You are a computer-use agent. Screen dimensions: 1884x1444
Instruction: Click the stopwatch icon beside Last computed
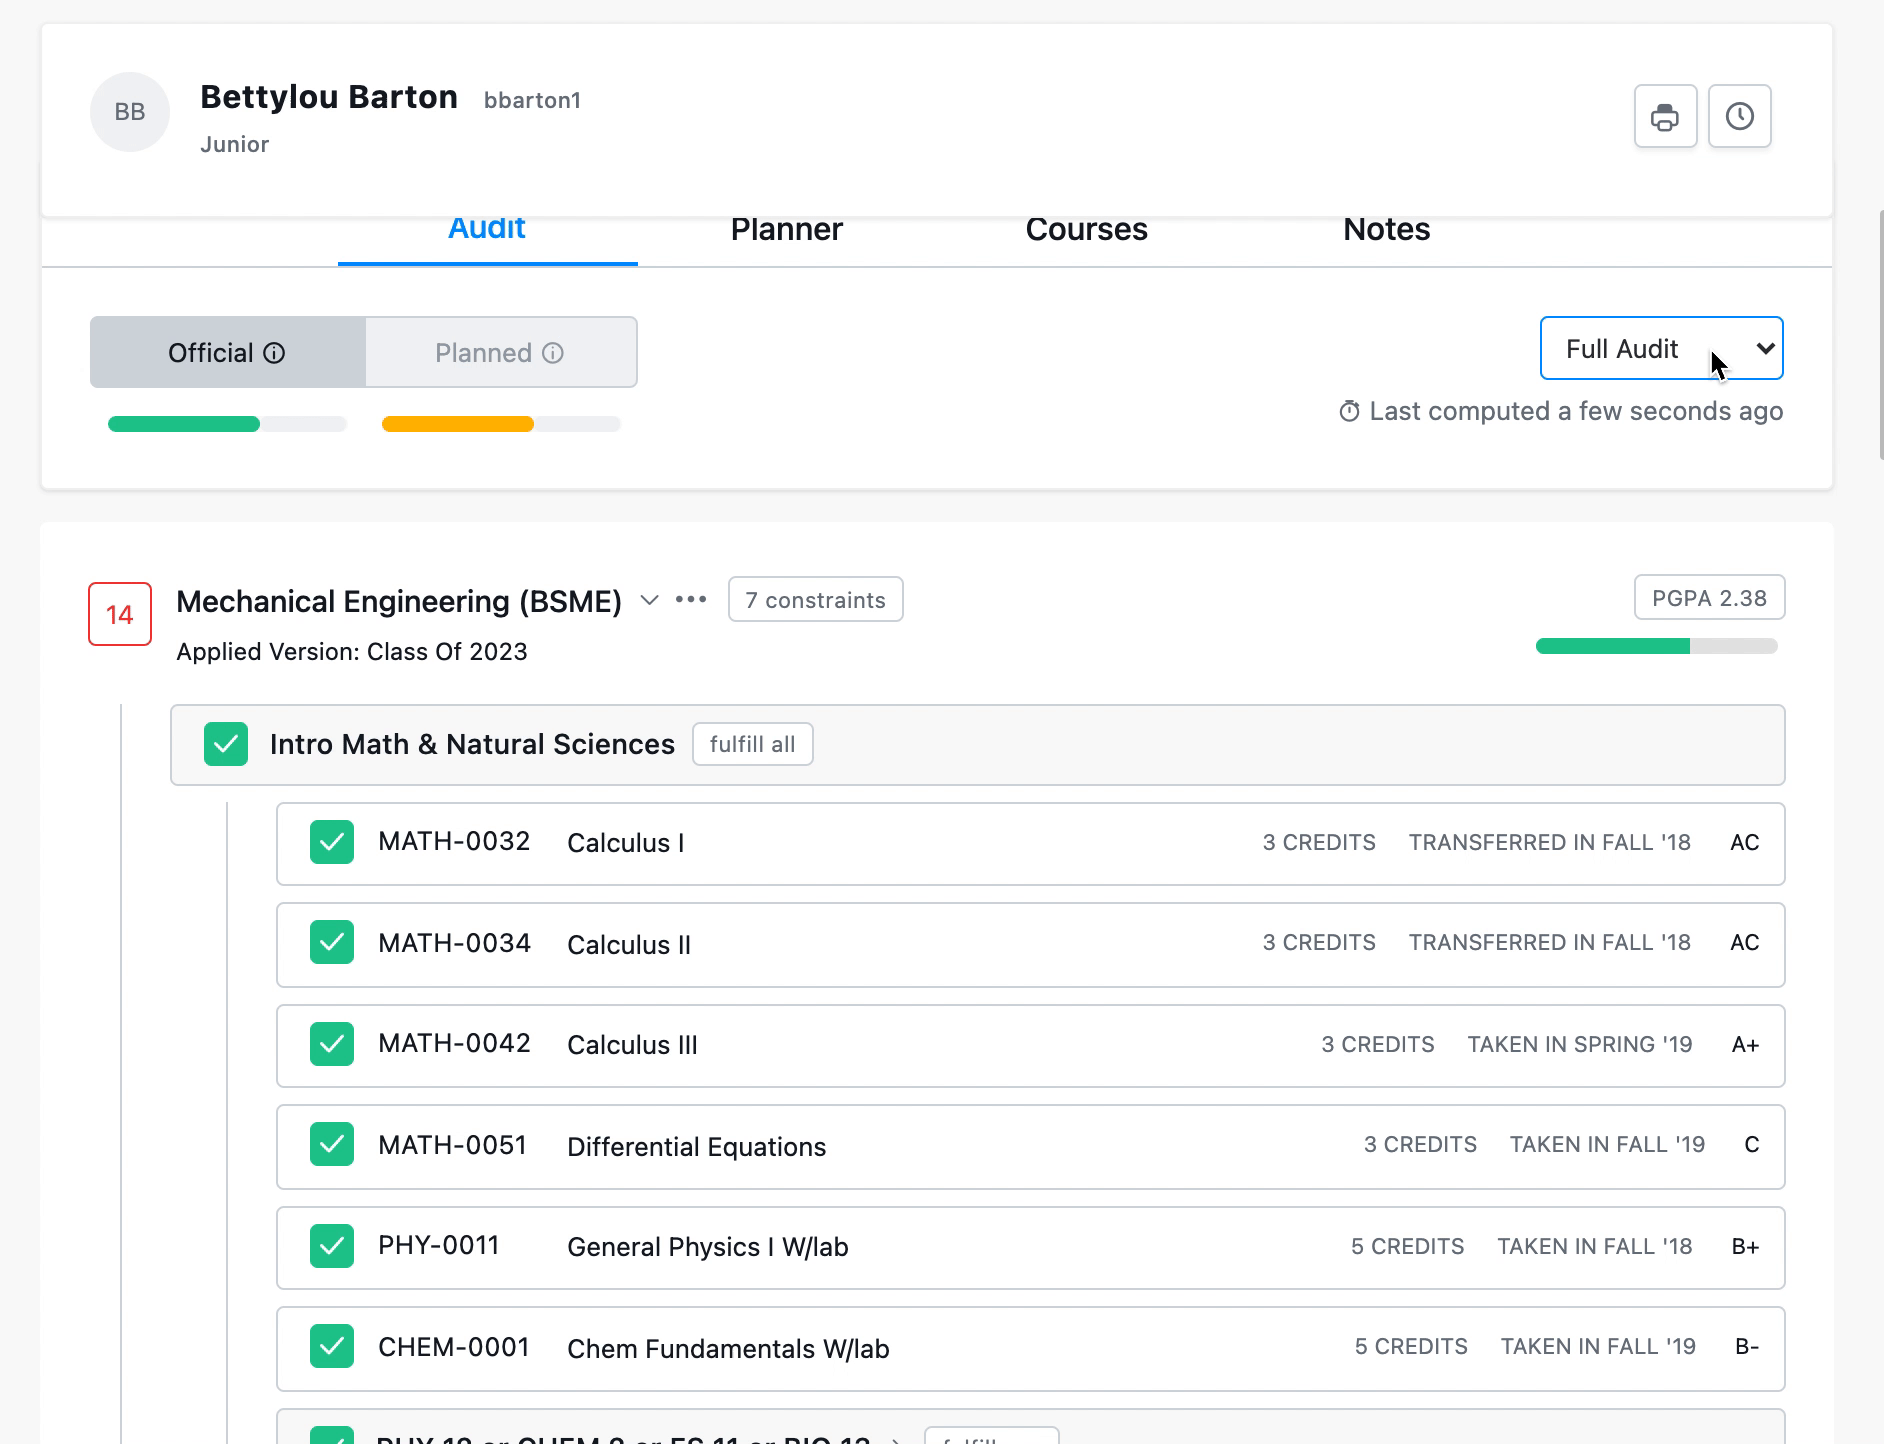tap(1349, 411)
